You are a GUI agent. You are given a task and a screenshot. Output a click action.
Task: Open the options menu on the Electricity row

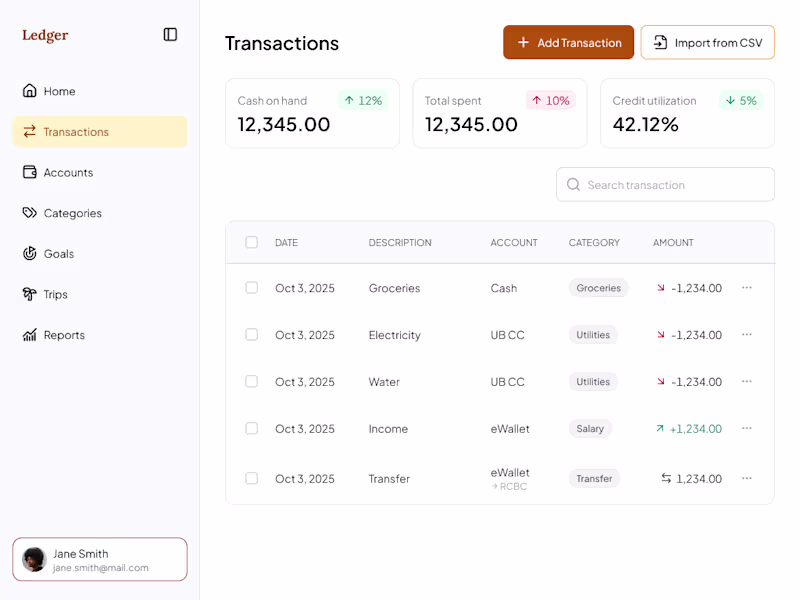click(x=746, y=335)
